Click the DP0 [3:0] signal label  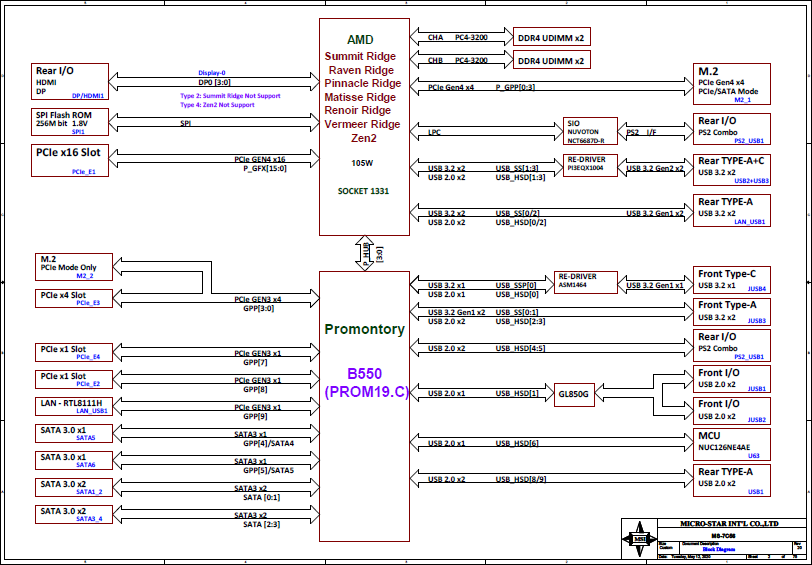(x=214, y=82)
